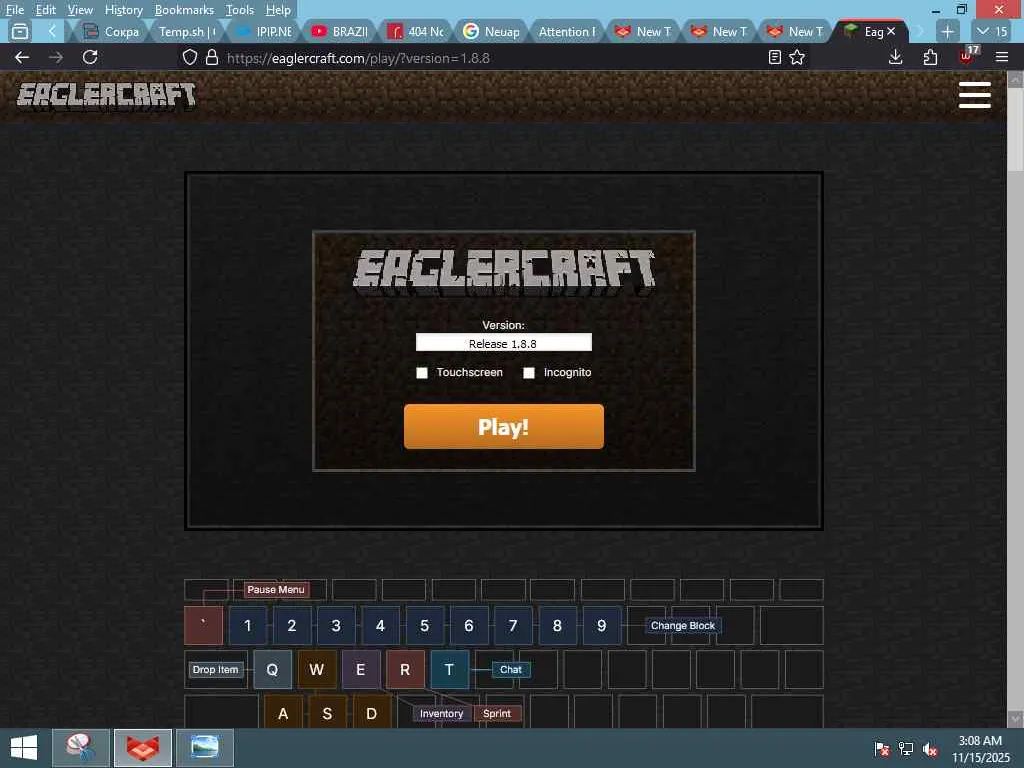
Task: Click the muted volume tray icon
Action: coord(930,749)
